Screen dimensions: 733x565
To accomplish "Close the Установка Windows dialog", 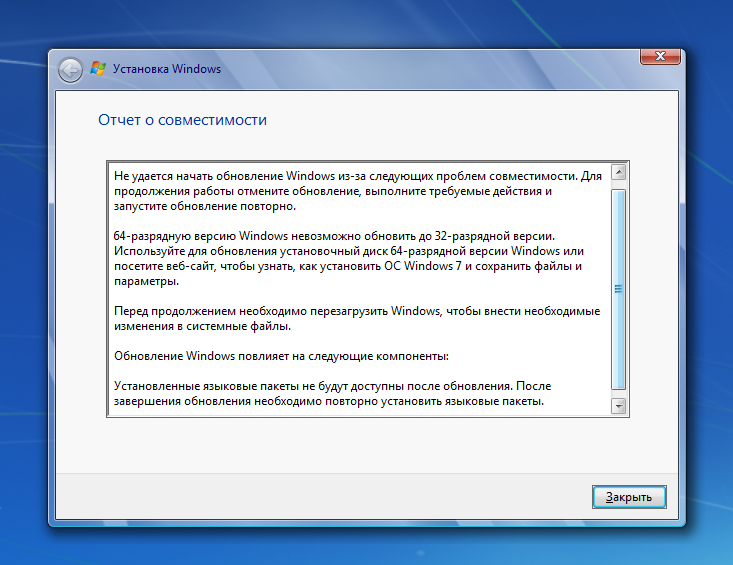I will (660, 57).
